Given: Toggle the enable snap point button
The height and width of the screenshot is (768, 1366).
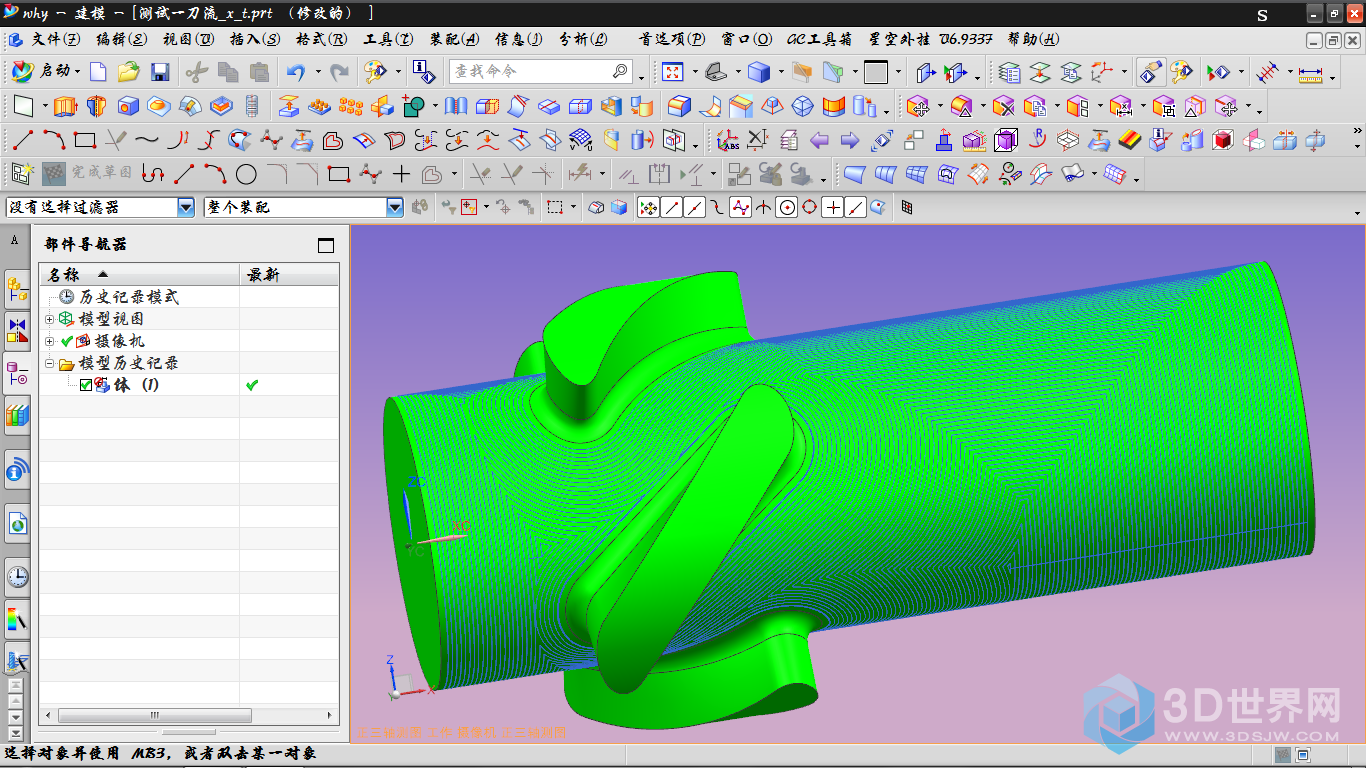Looking at the screenshot, I should 648,207.
